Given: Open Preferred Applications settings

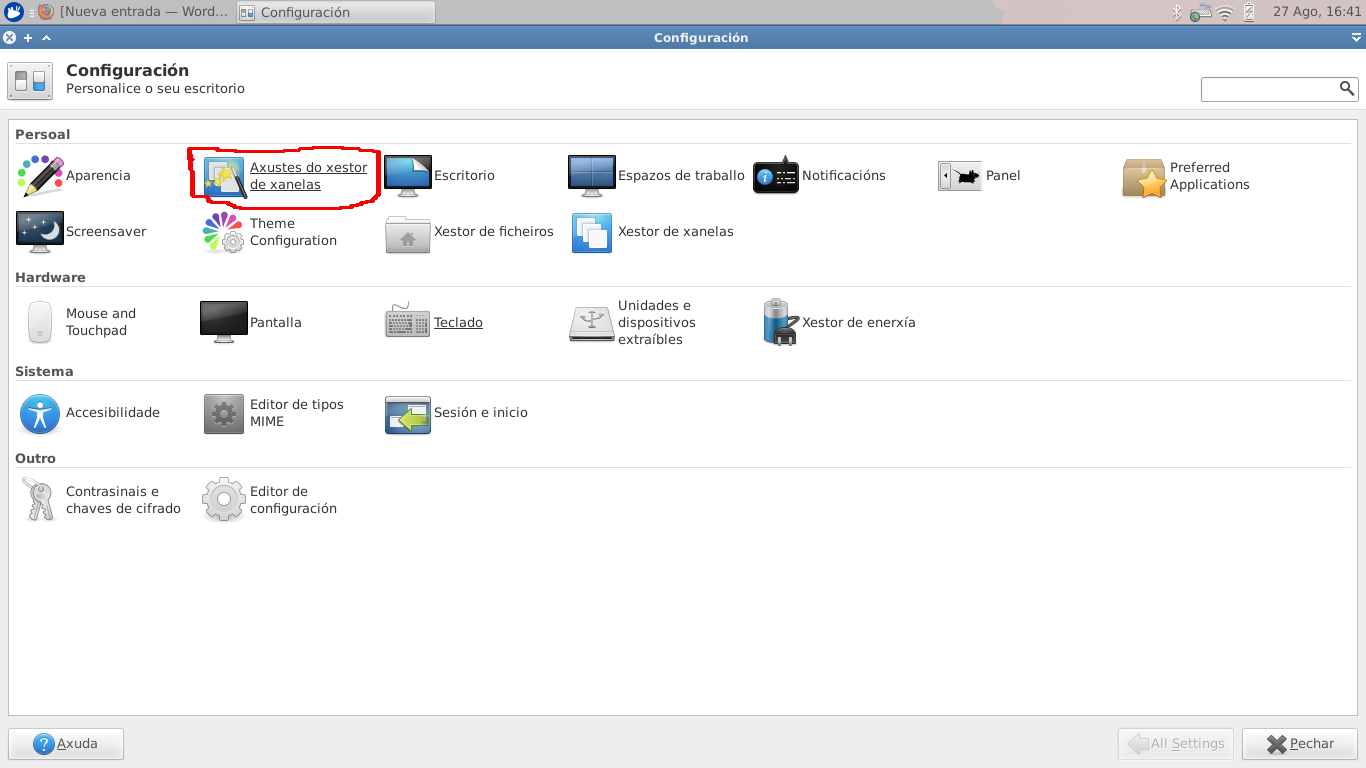Looking at the screenshot, I should click(x=1187, y=177).
